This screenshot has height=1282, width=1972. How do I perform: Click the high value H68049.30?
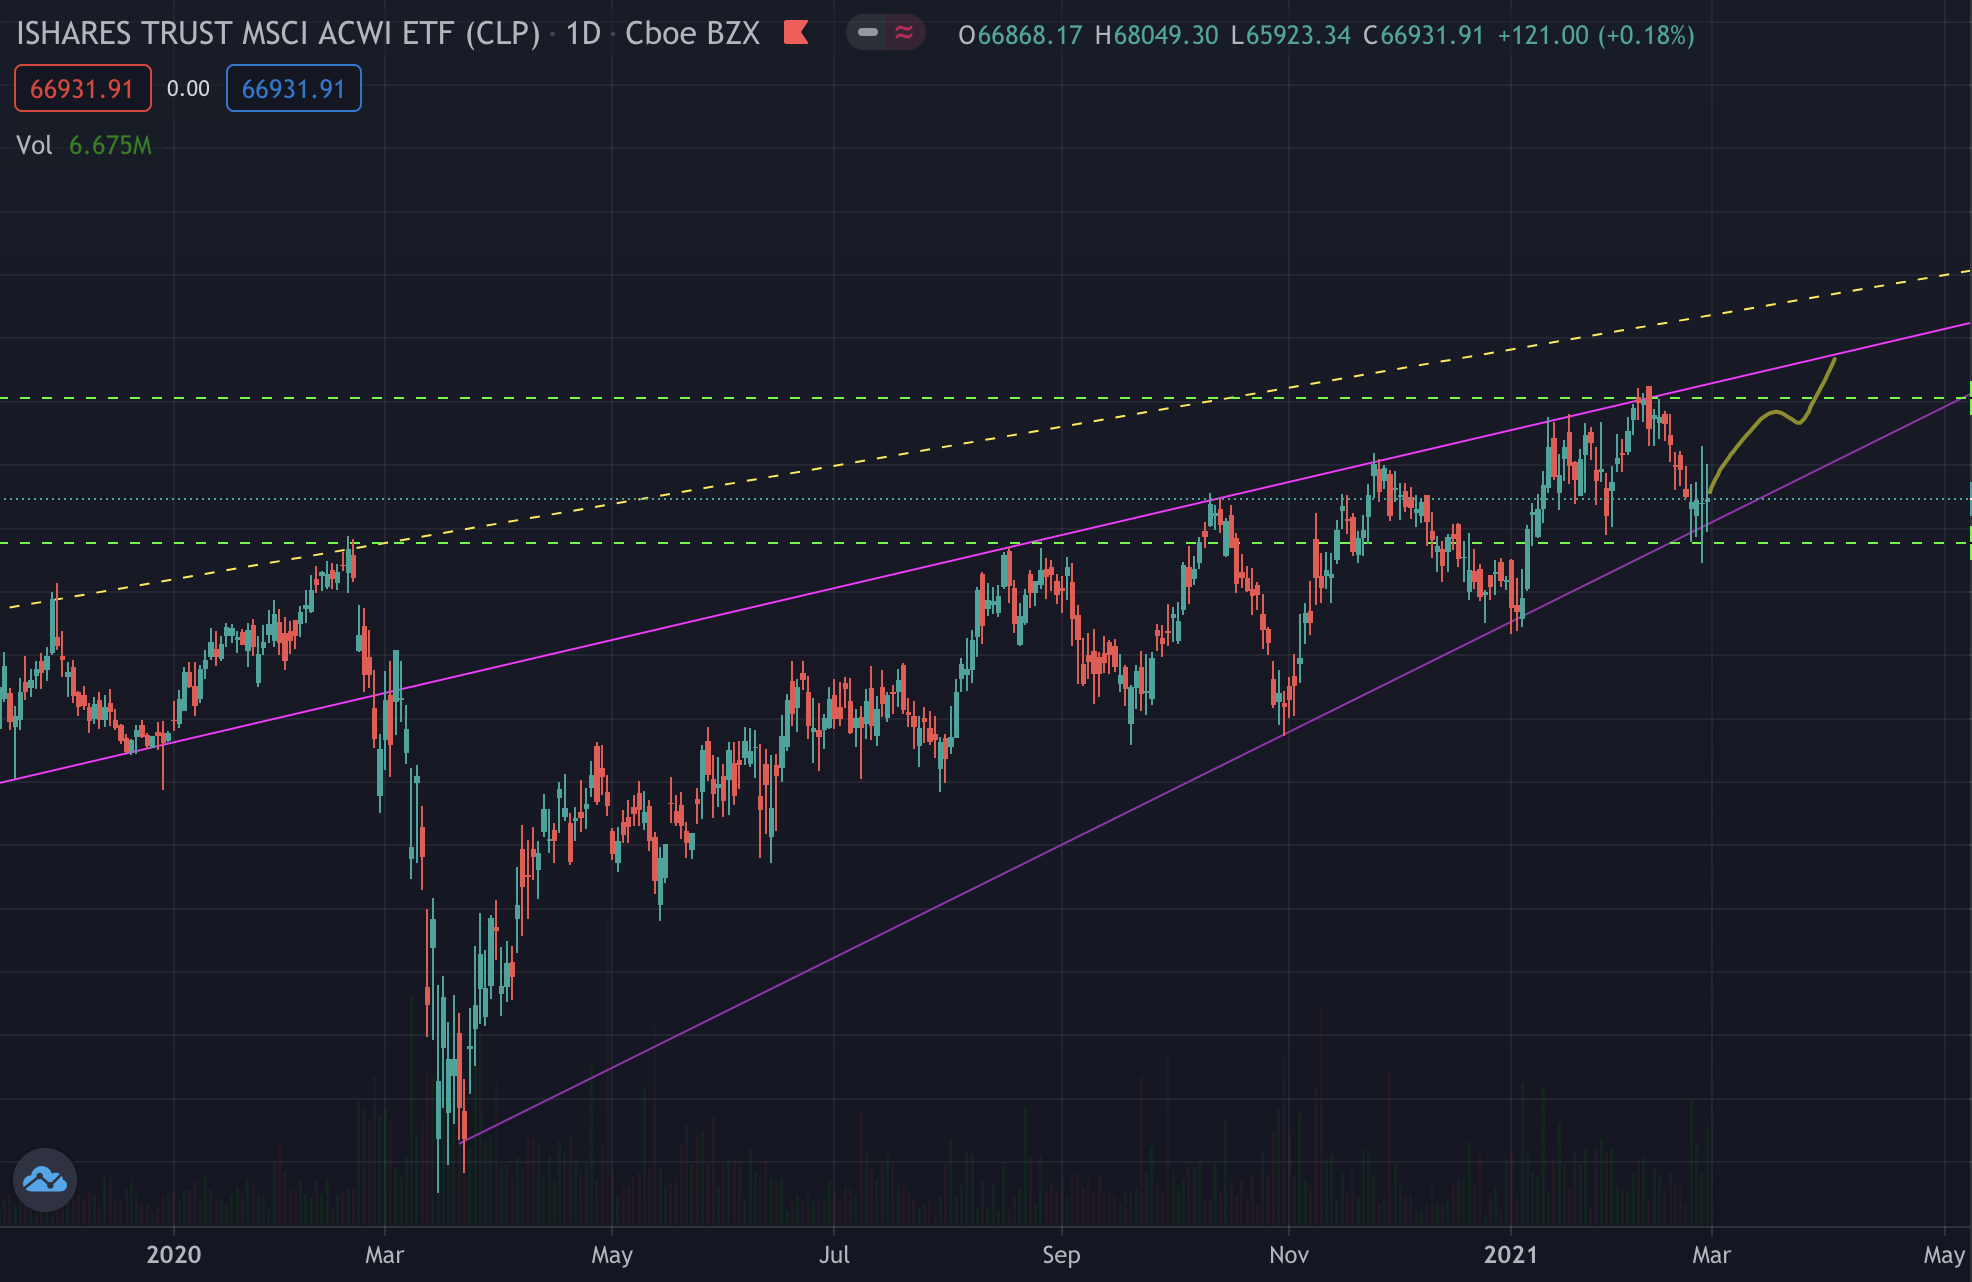click(x=1157, y=35)
